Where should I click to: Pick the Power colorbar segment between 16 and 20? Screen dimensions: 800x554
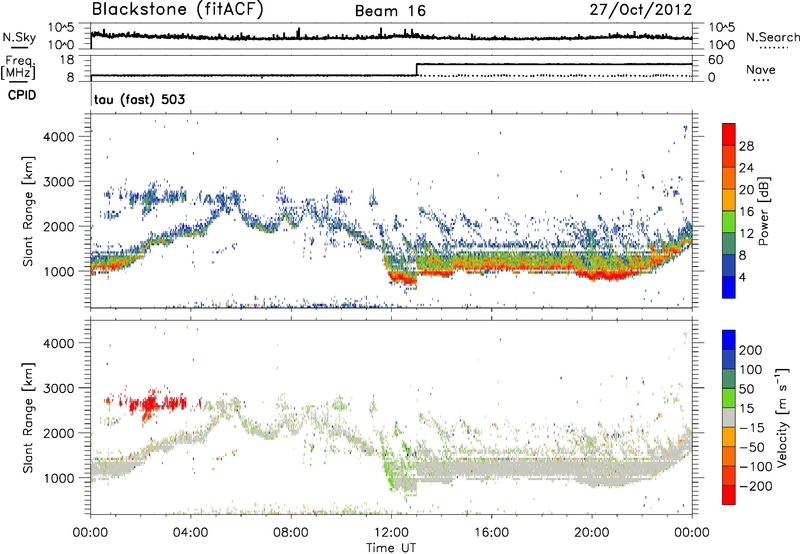point(729,200)
